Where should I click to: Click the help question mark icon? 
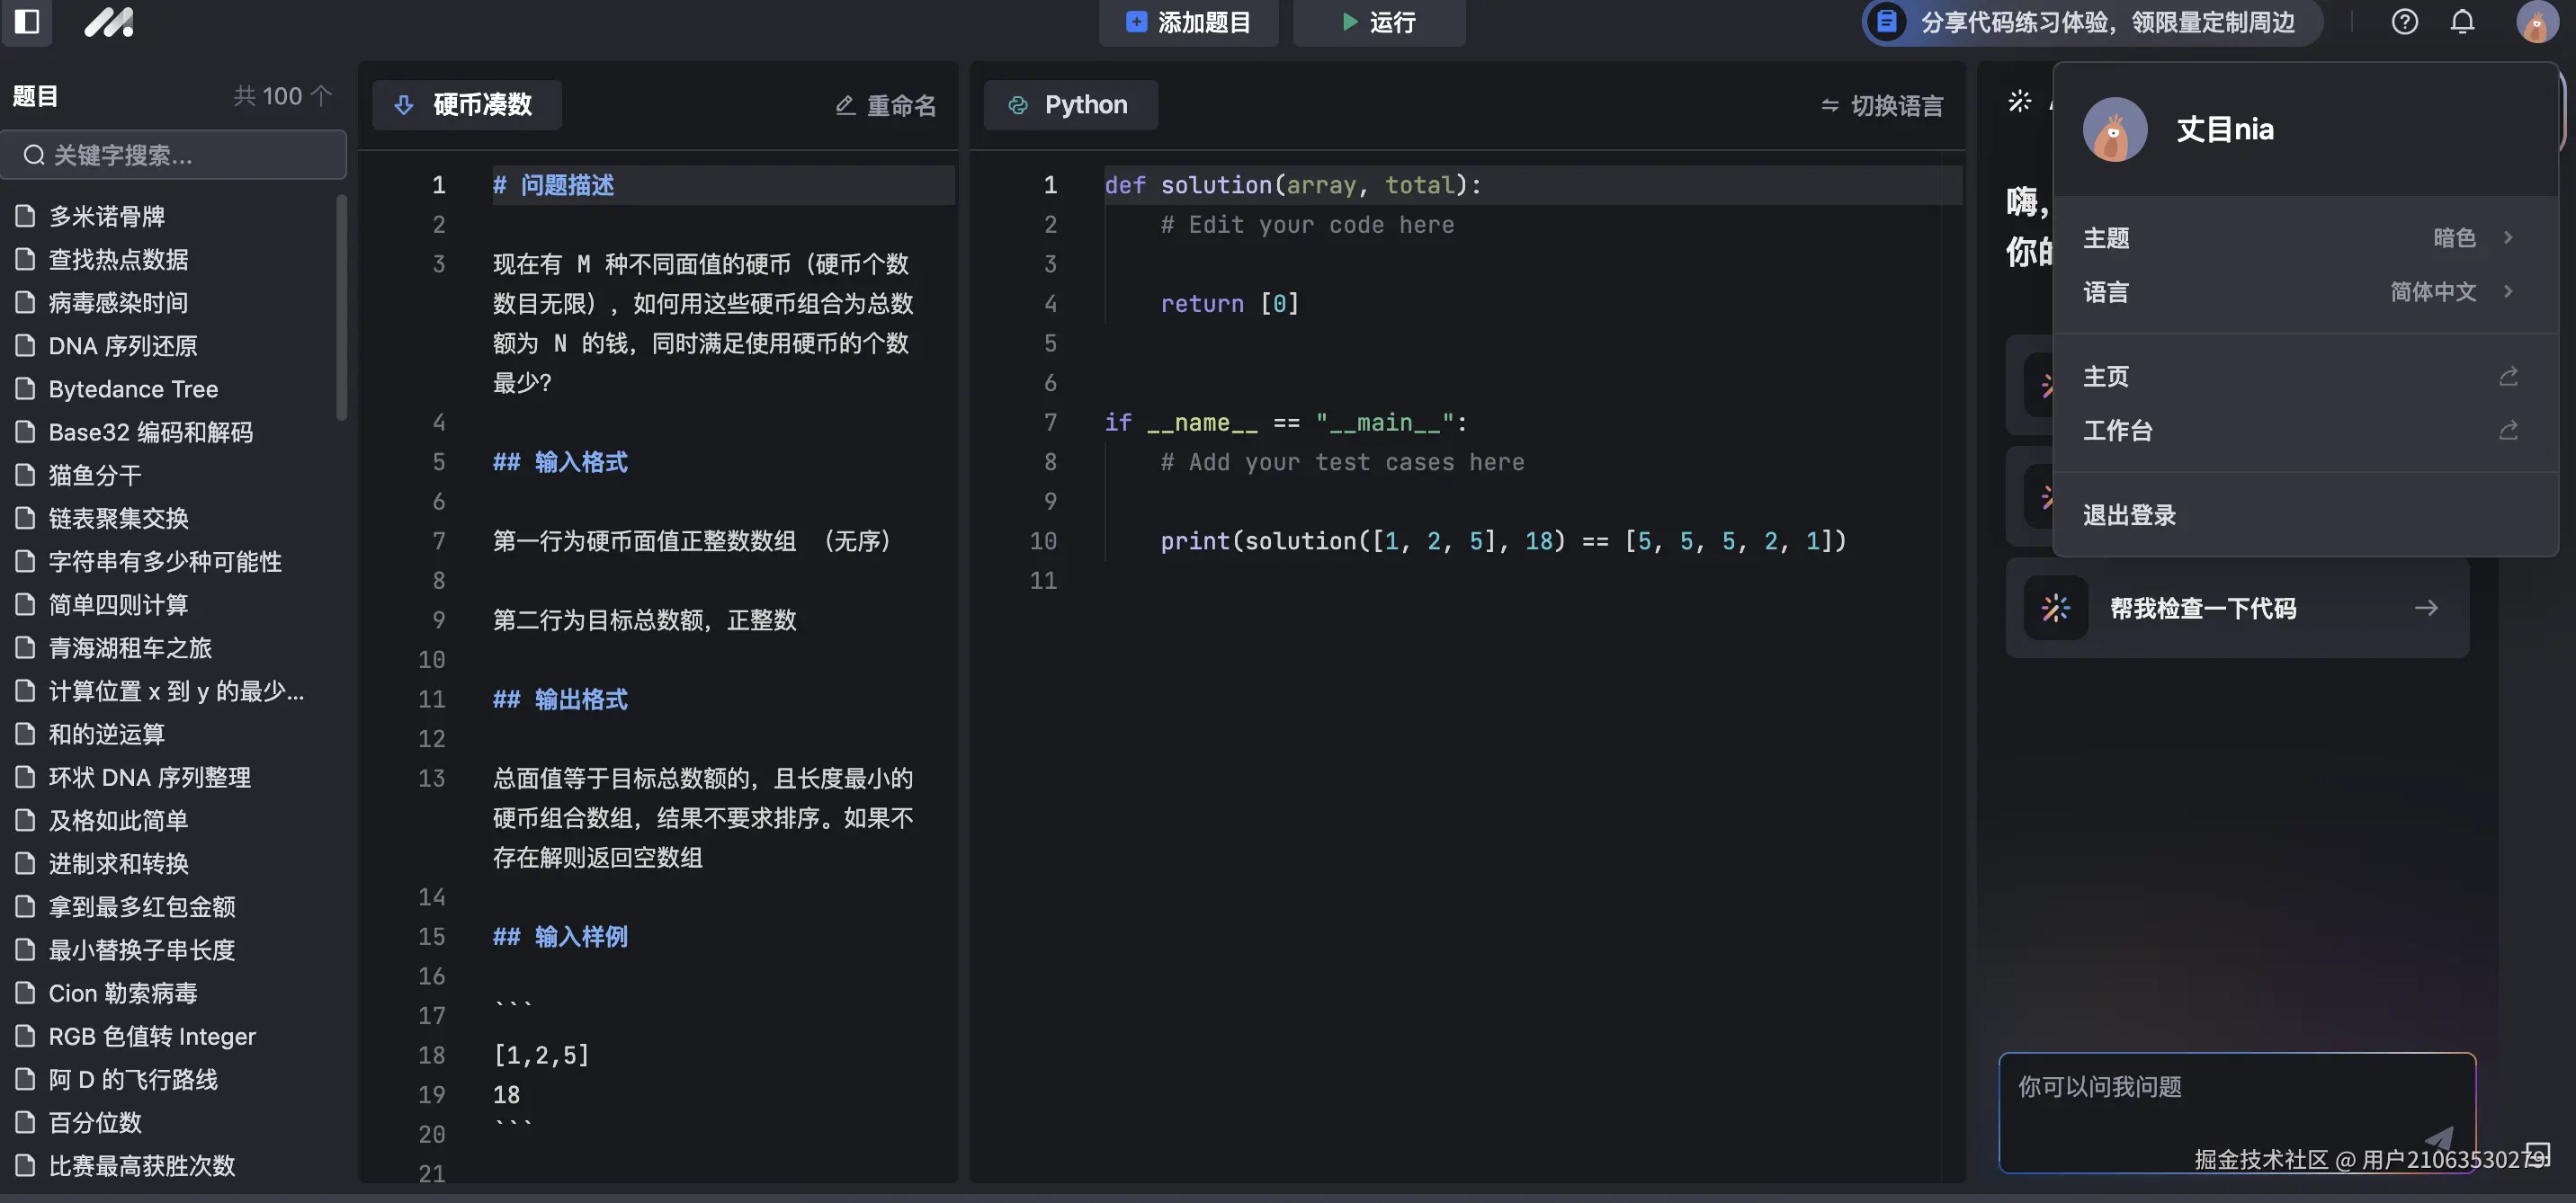(x=2404, y=22)
